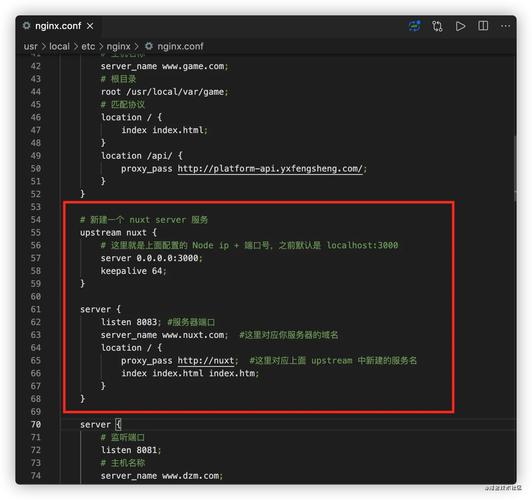This screenshot has height=500, width=532.
Task: Select the usr breadcrumb segment
Action: [x=31, y=46]
